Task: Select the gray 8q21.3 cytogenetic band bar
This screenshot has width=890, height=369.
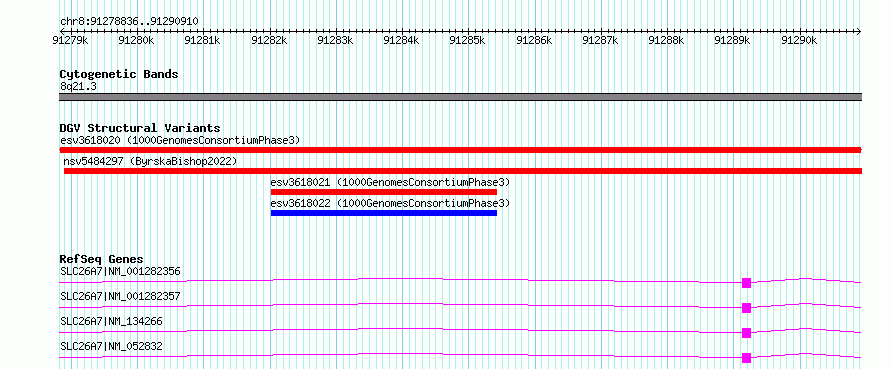Action: click(x=460, y=97)
